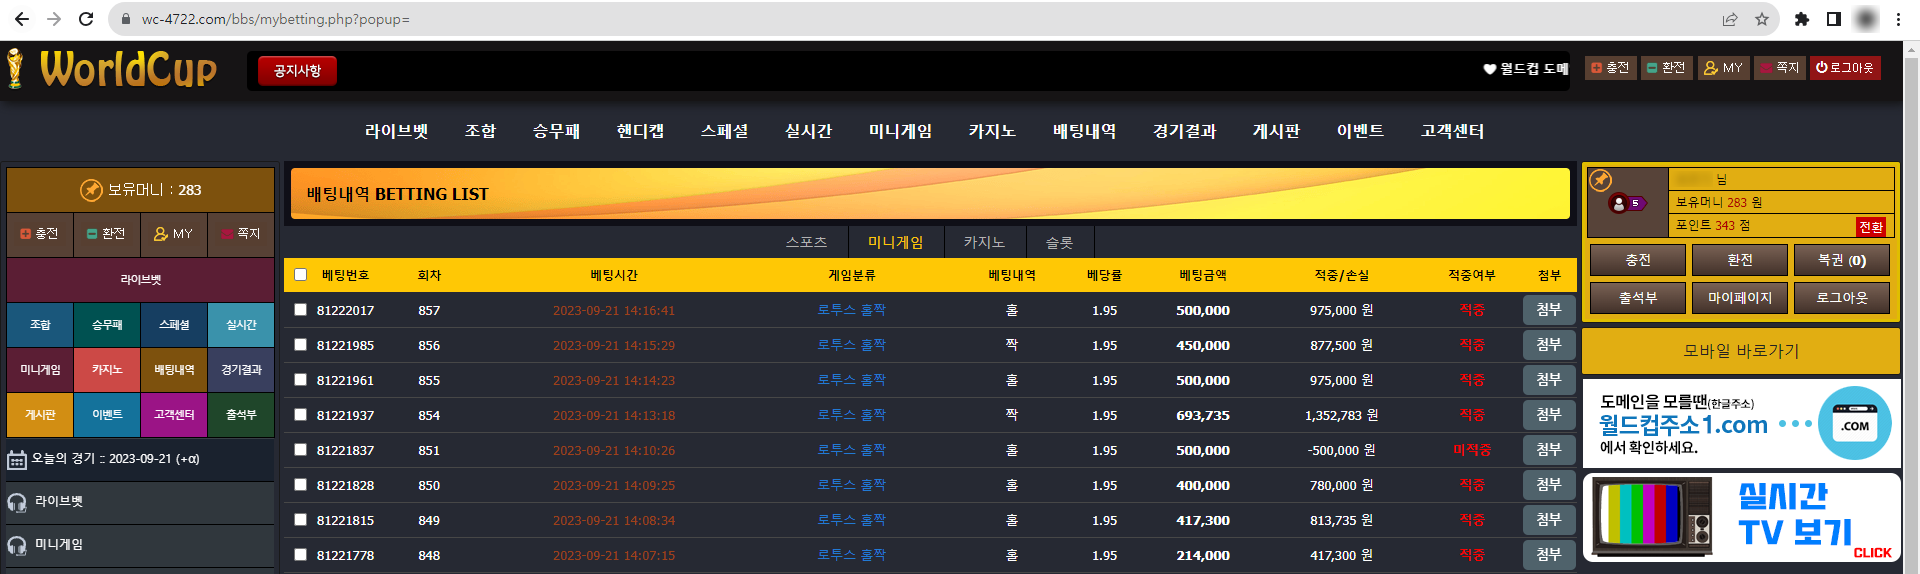Image resolution: width=1920 pixels, height=574 pixels.
Task: Open the 고객센터 item in the top navigation
Action: [1452, 131]
